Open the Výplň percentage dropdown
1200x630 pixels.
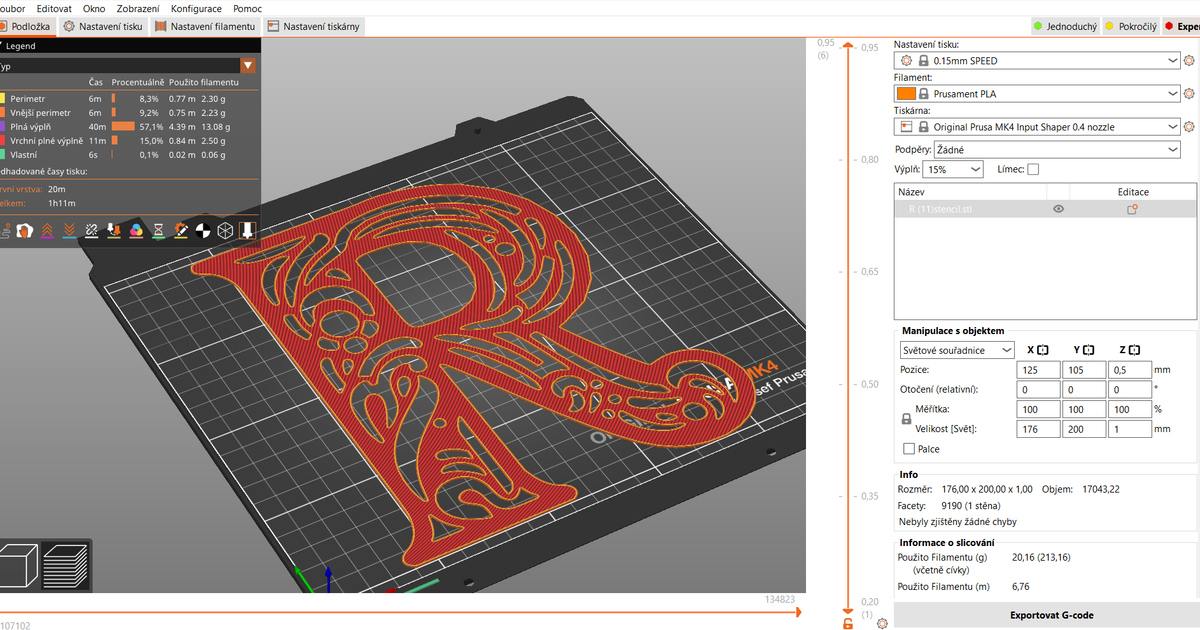[x=953, y=168]
